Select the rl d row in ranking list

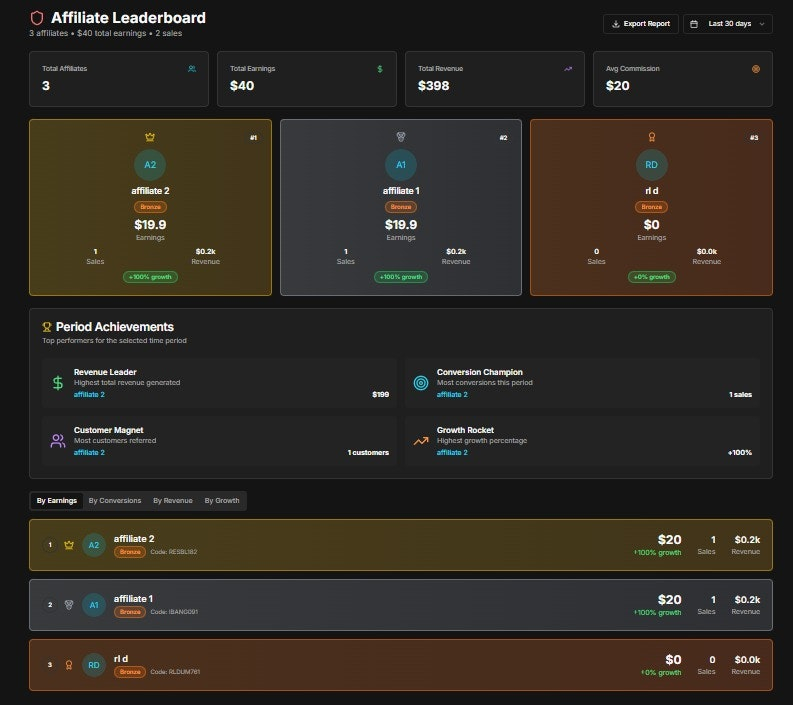[400, 665]
